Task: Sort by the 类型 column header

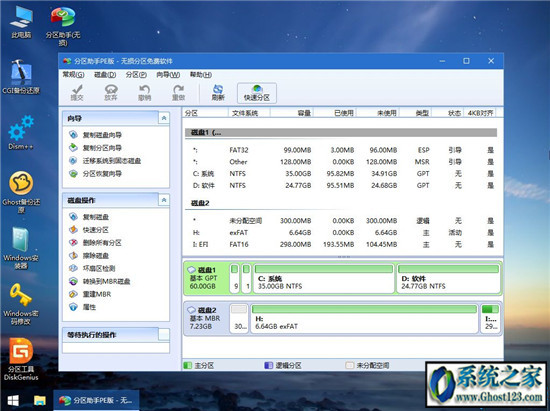Action: pos(416,113)
